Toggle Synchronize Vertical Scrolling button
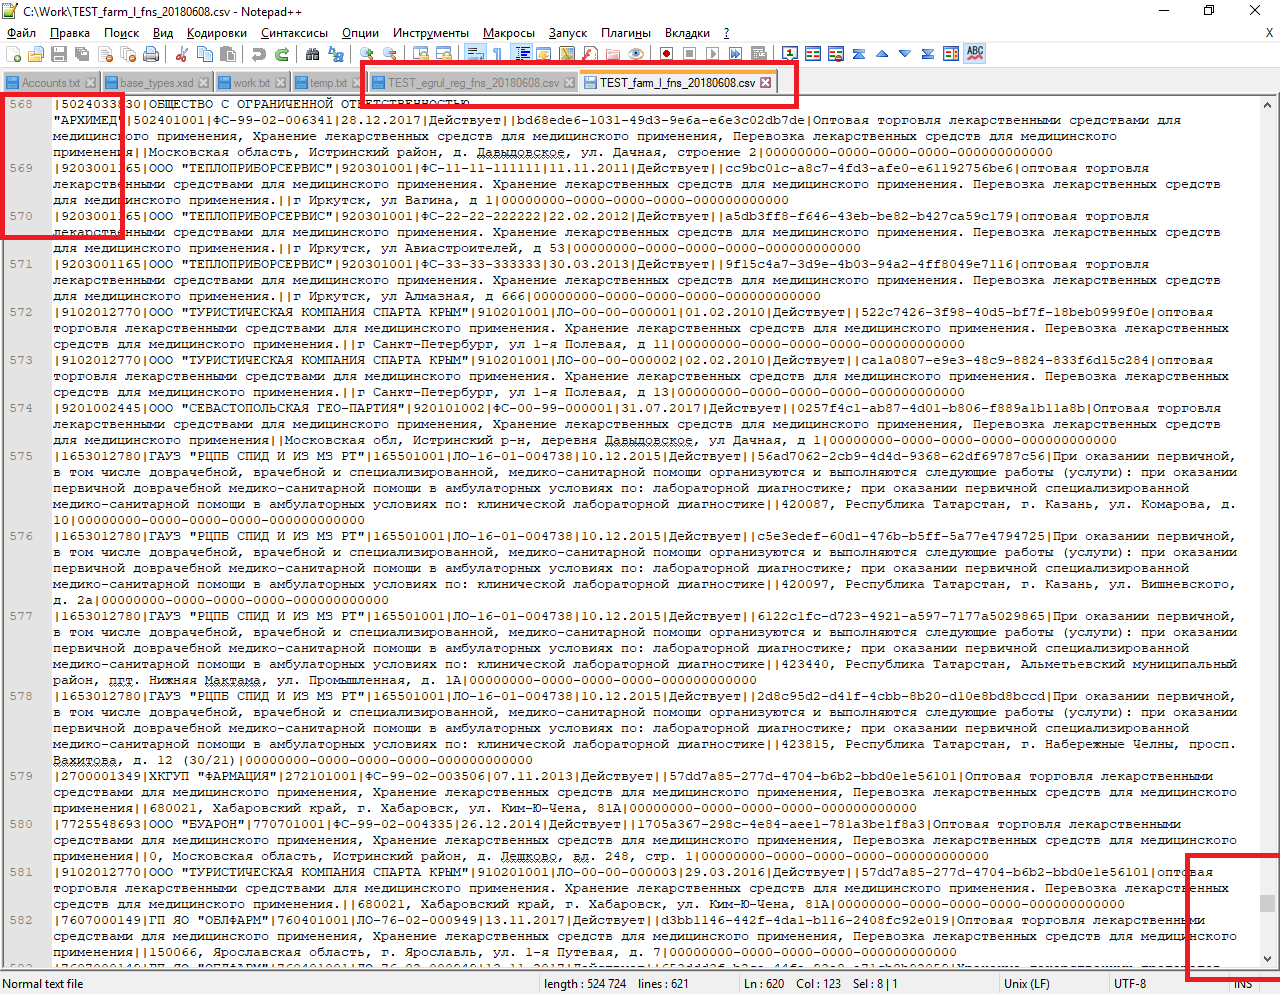 click(421, 54)
